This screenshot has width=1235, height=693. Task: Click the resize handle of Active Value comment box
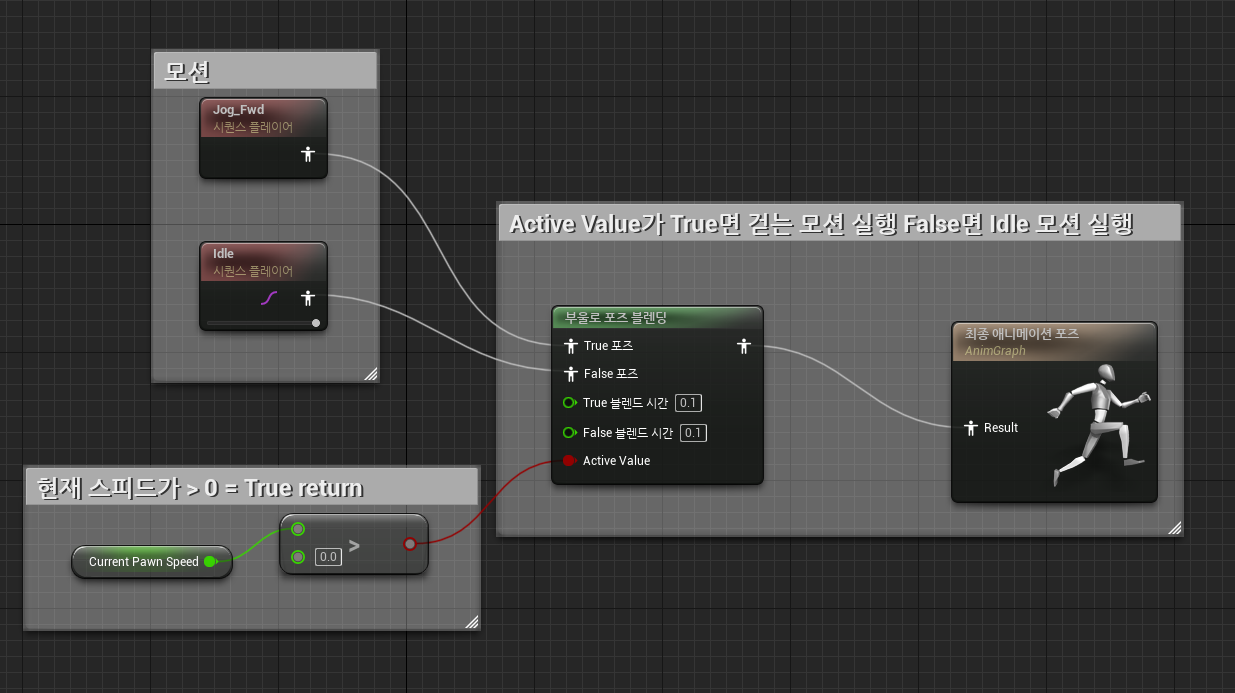pos(1174,528)
